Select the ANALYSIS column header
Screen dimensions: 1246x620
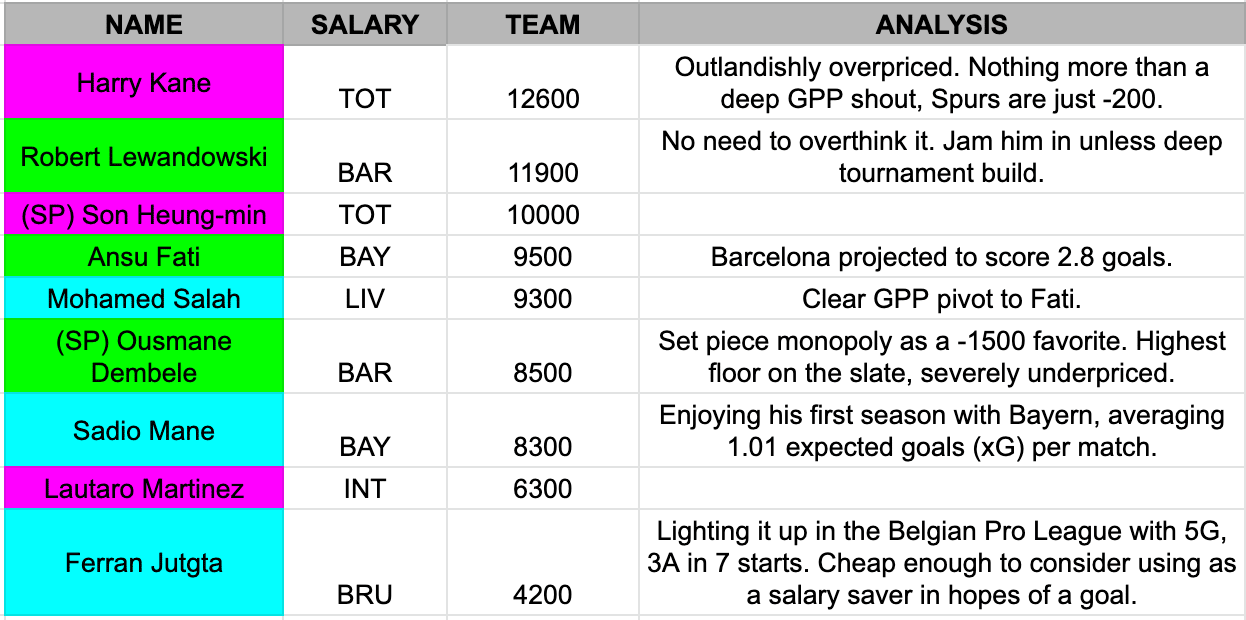tap(942, 24)
